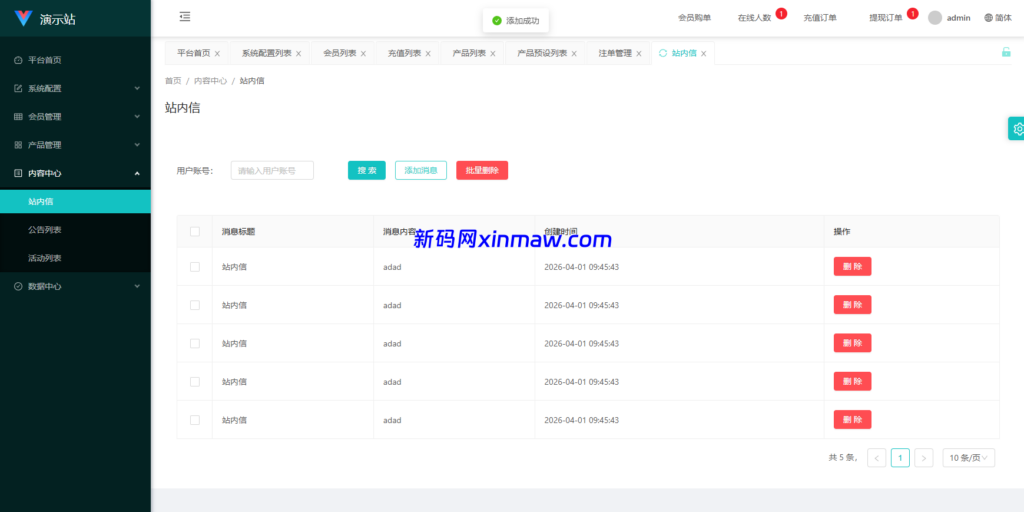Check the fifth 站内信 row checkbox

coord(195,420)
